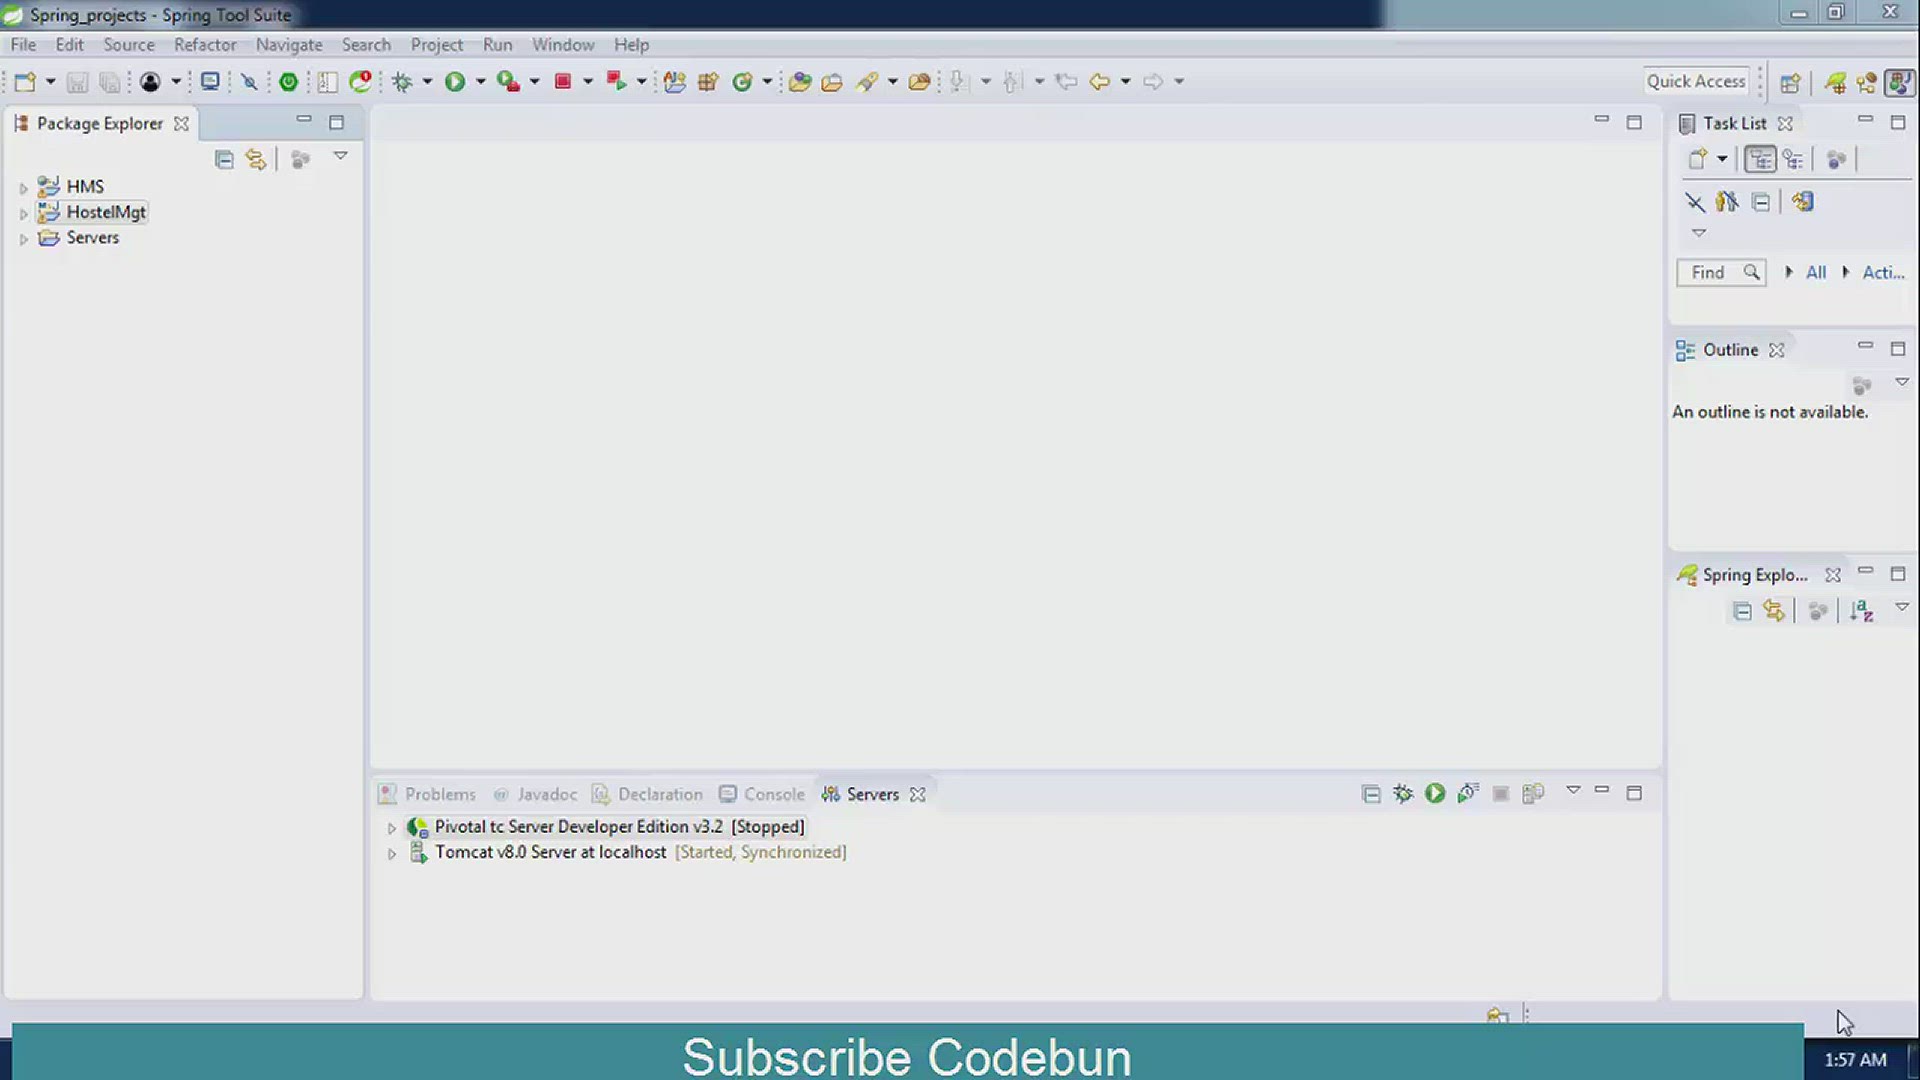Click the Search flashlight toolbar icon
This screenshot has height=1080, width=1920.
point(867,82)
